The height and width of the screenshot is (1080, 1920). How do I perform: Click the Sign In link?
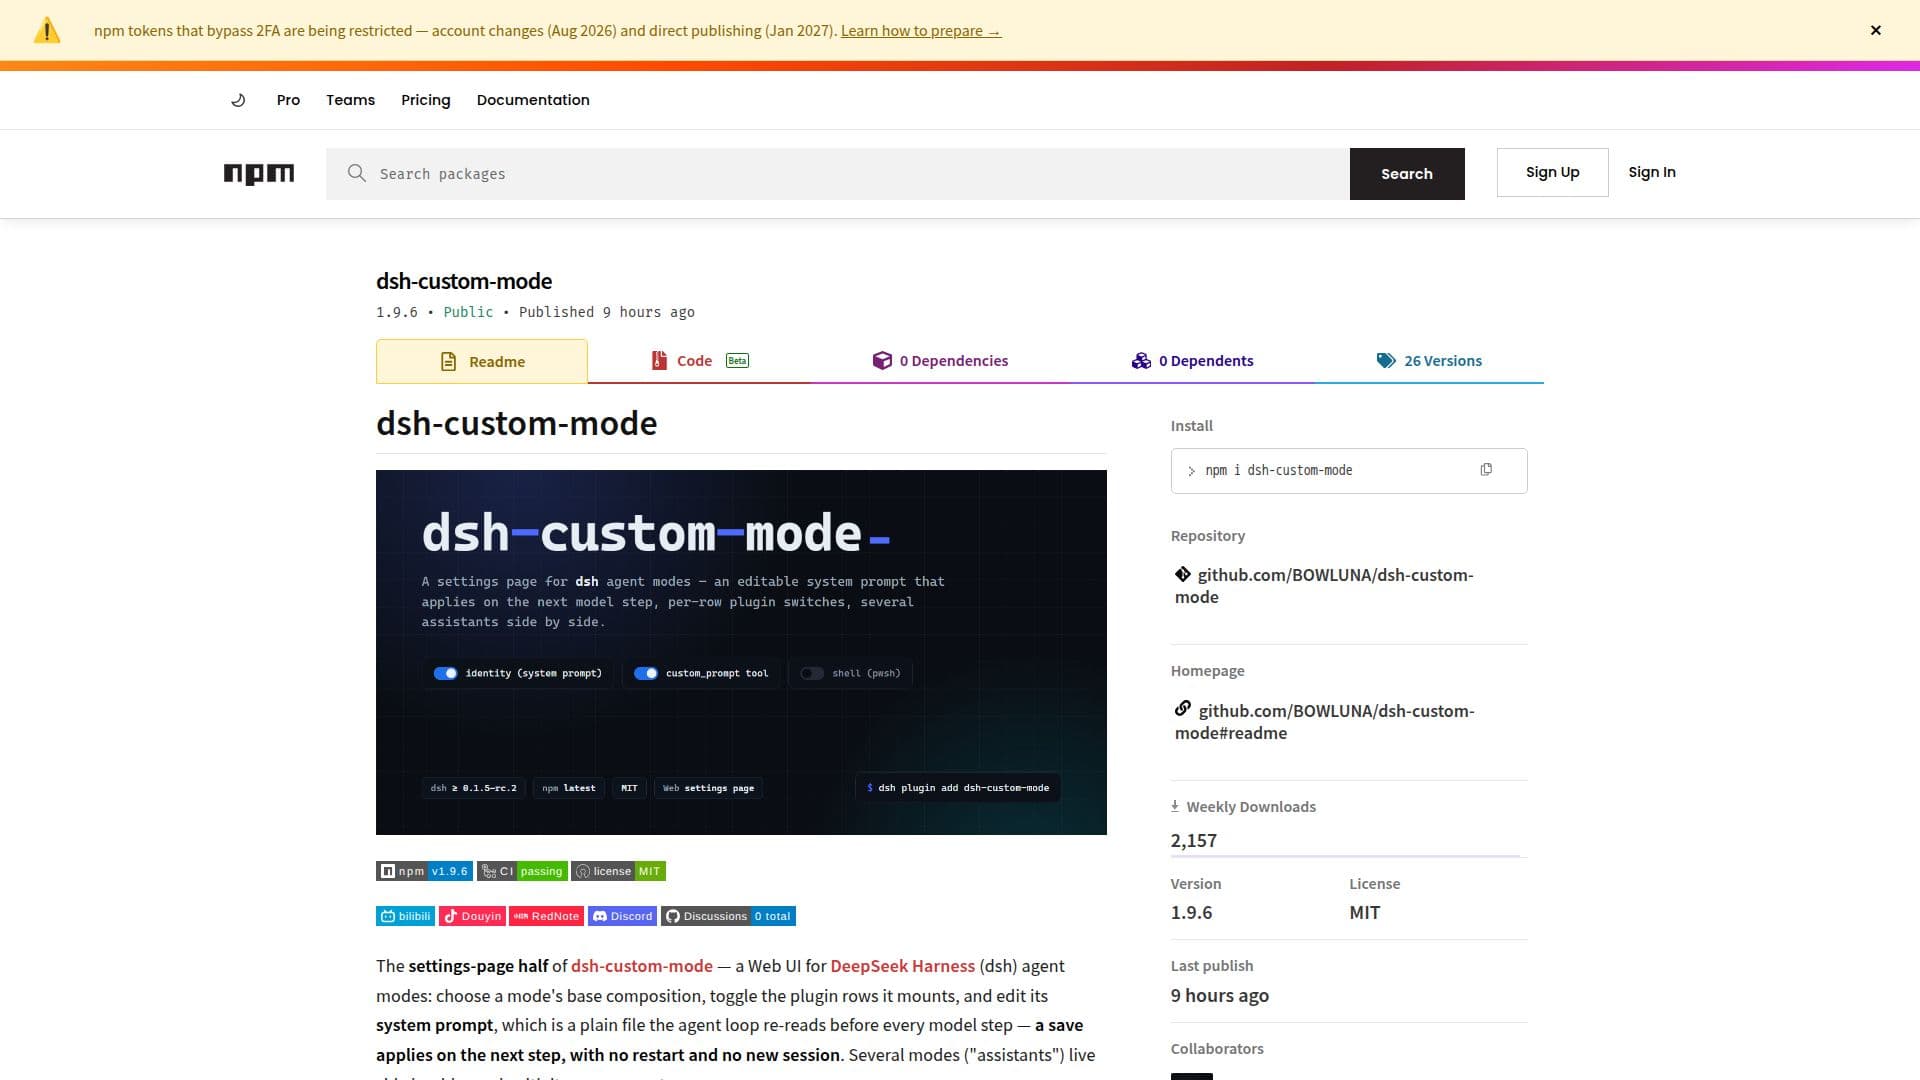[x=1652, y=172]
